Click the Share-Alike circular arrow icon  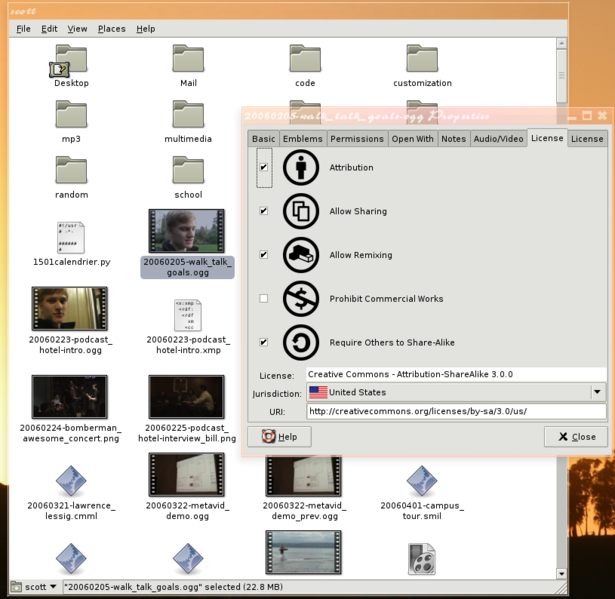(x=301, y=342)
